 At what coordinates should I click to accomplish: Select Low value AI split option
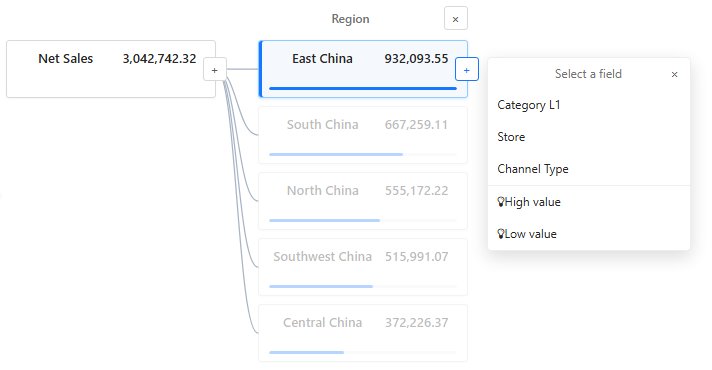(x=588, y=234)
